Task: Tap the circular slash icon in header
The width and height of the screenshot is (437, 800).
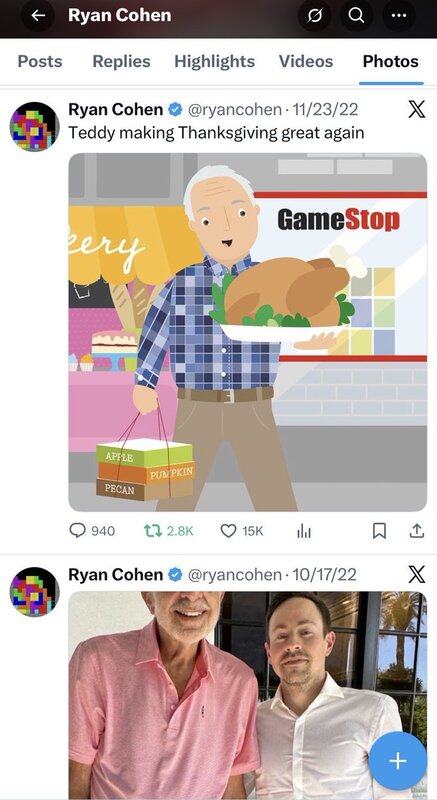Action: [x=314, y=15]
